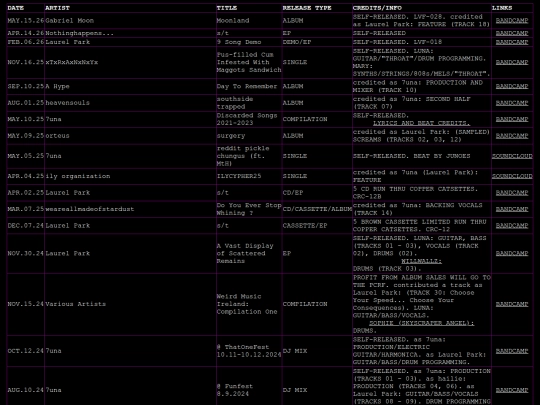Select the date OCT.12.24
Viewport: 540px width, 405px height.
coord(25,351)
